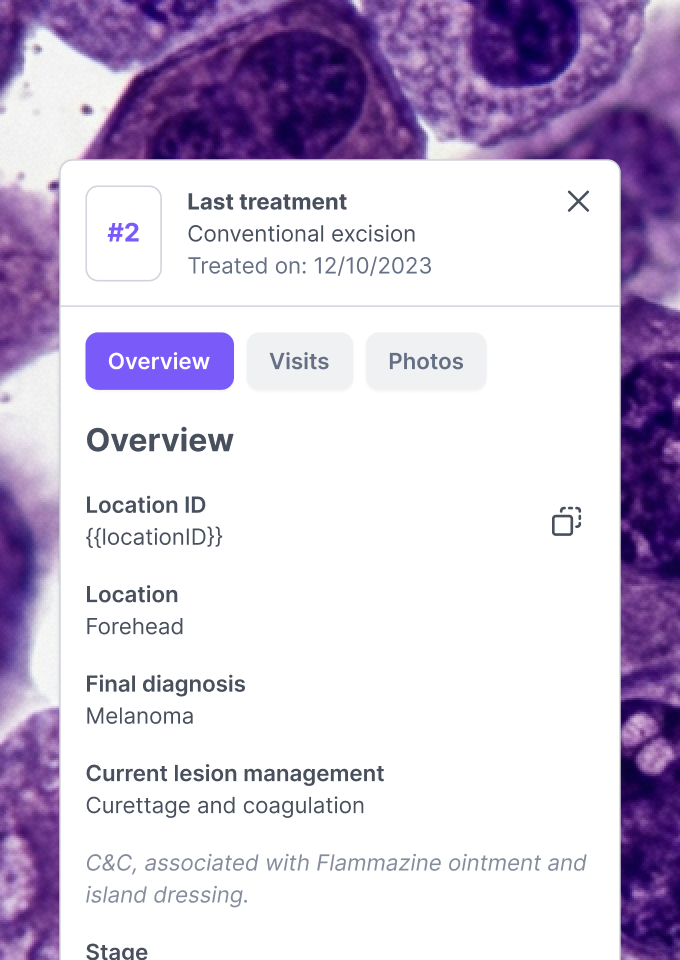Click the 'Forehead' location value
This screenshot has height=960, width=680.
click(x=135, y=626)
